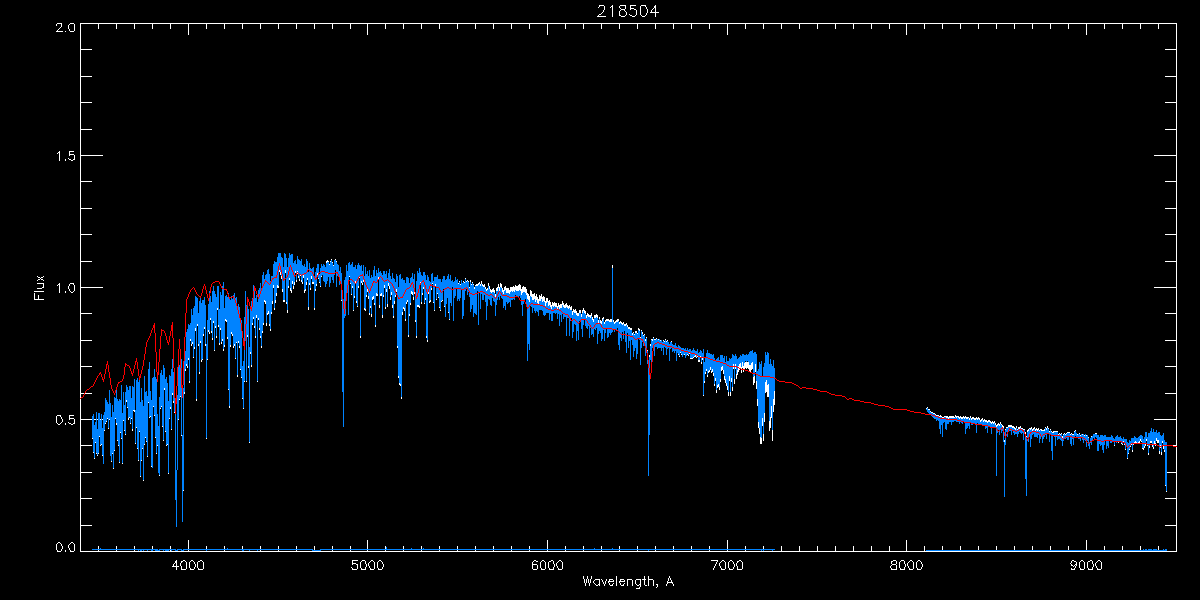Click the 5000 wavelength tick label
This screenshot has width=1200, height=600.
(368, 565)
